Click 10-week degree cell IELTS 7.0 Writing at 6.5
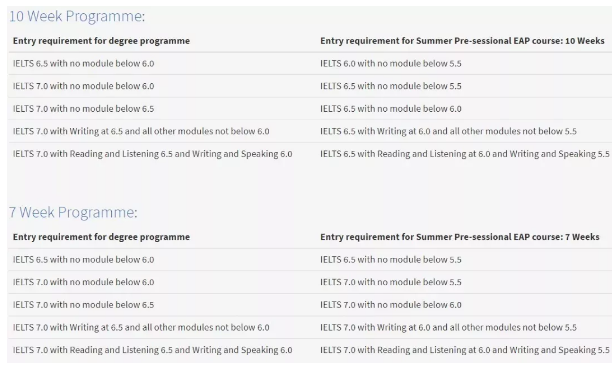Screen dimensions: 616x370 (141, 131)
